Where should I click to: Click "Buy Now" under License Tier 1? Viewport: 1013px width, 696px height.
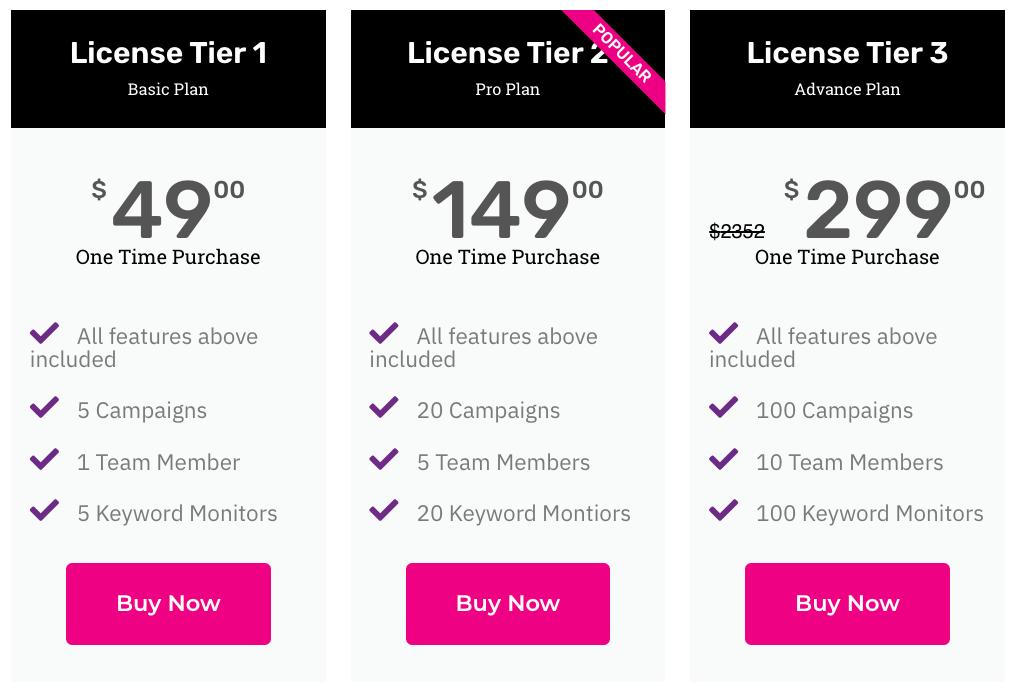tap(168, 603)
